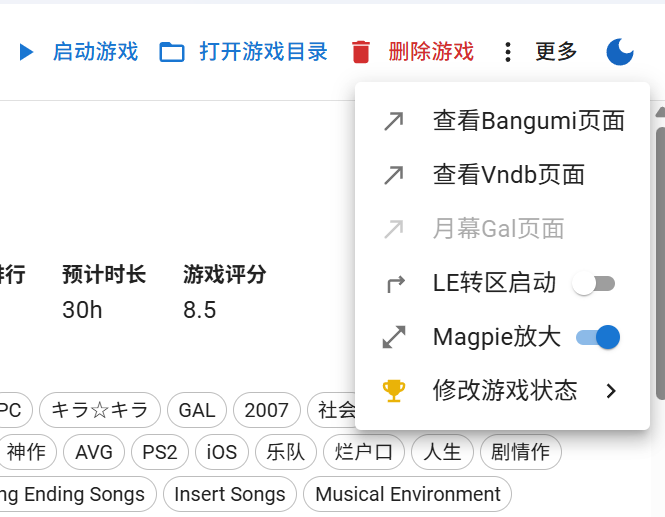
Task: Click the arrow icon beside 查看Bangumi页面
Action: click(394, 121)
